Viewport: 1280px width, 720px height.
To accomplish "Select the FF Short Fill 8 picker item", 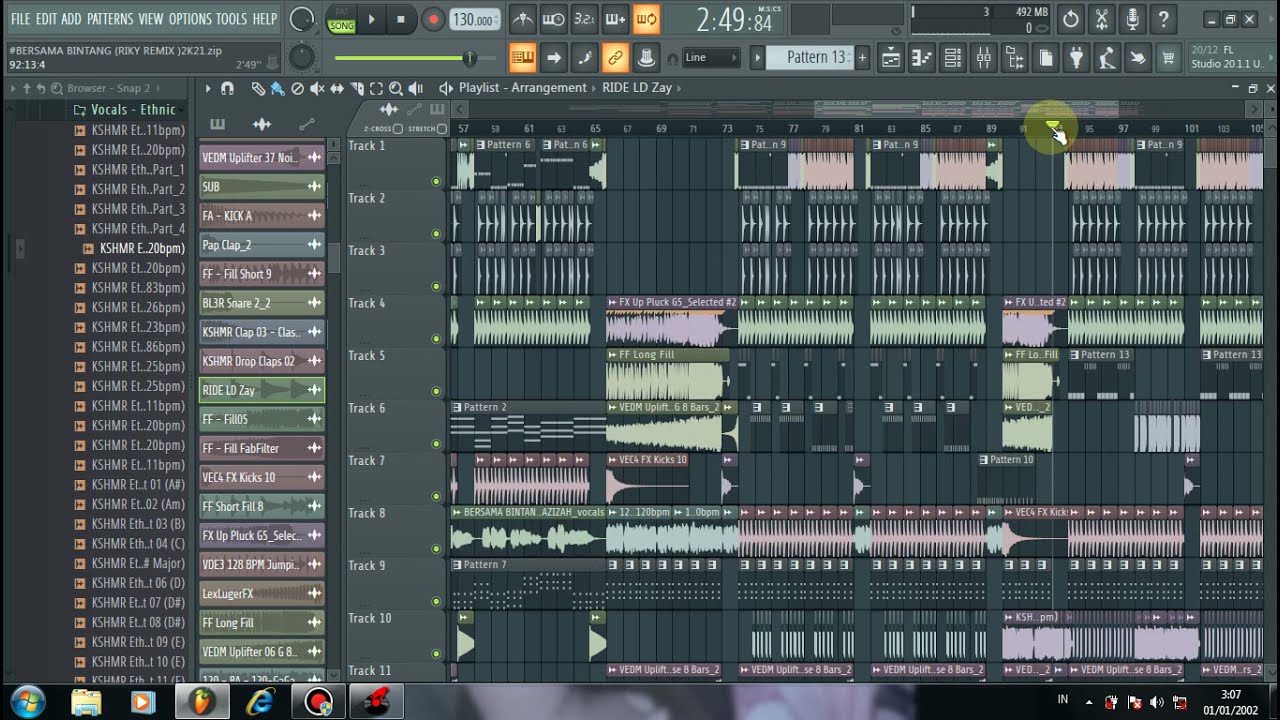I will tap(261, 506).
